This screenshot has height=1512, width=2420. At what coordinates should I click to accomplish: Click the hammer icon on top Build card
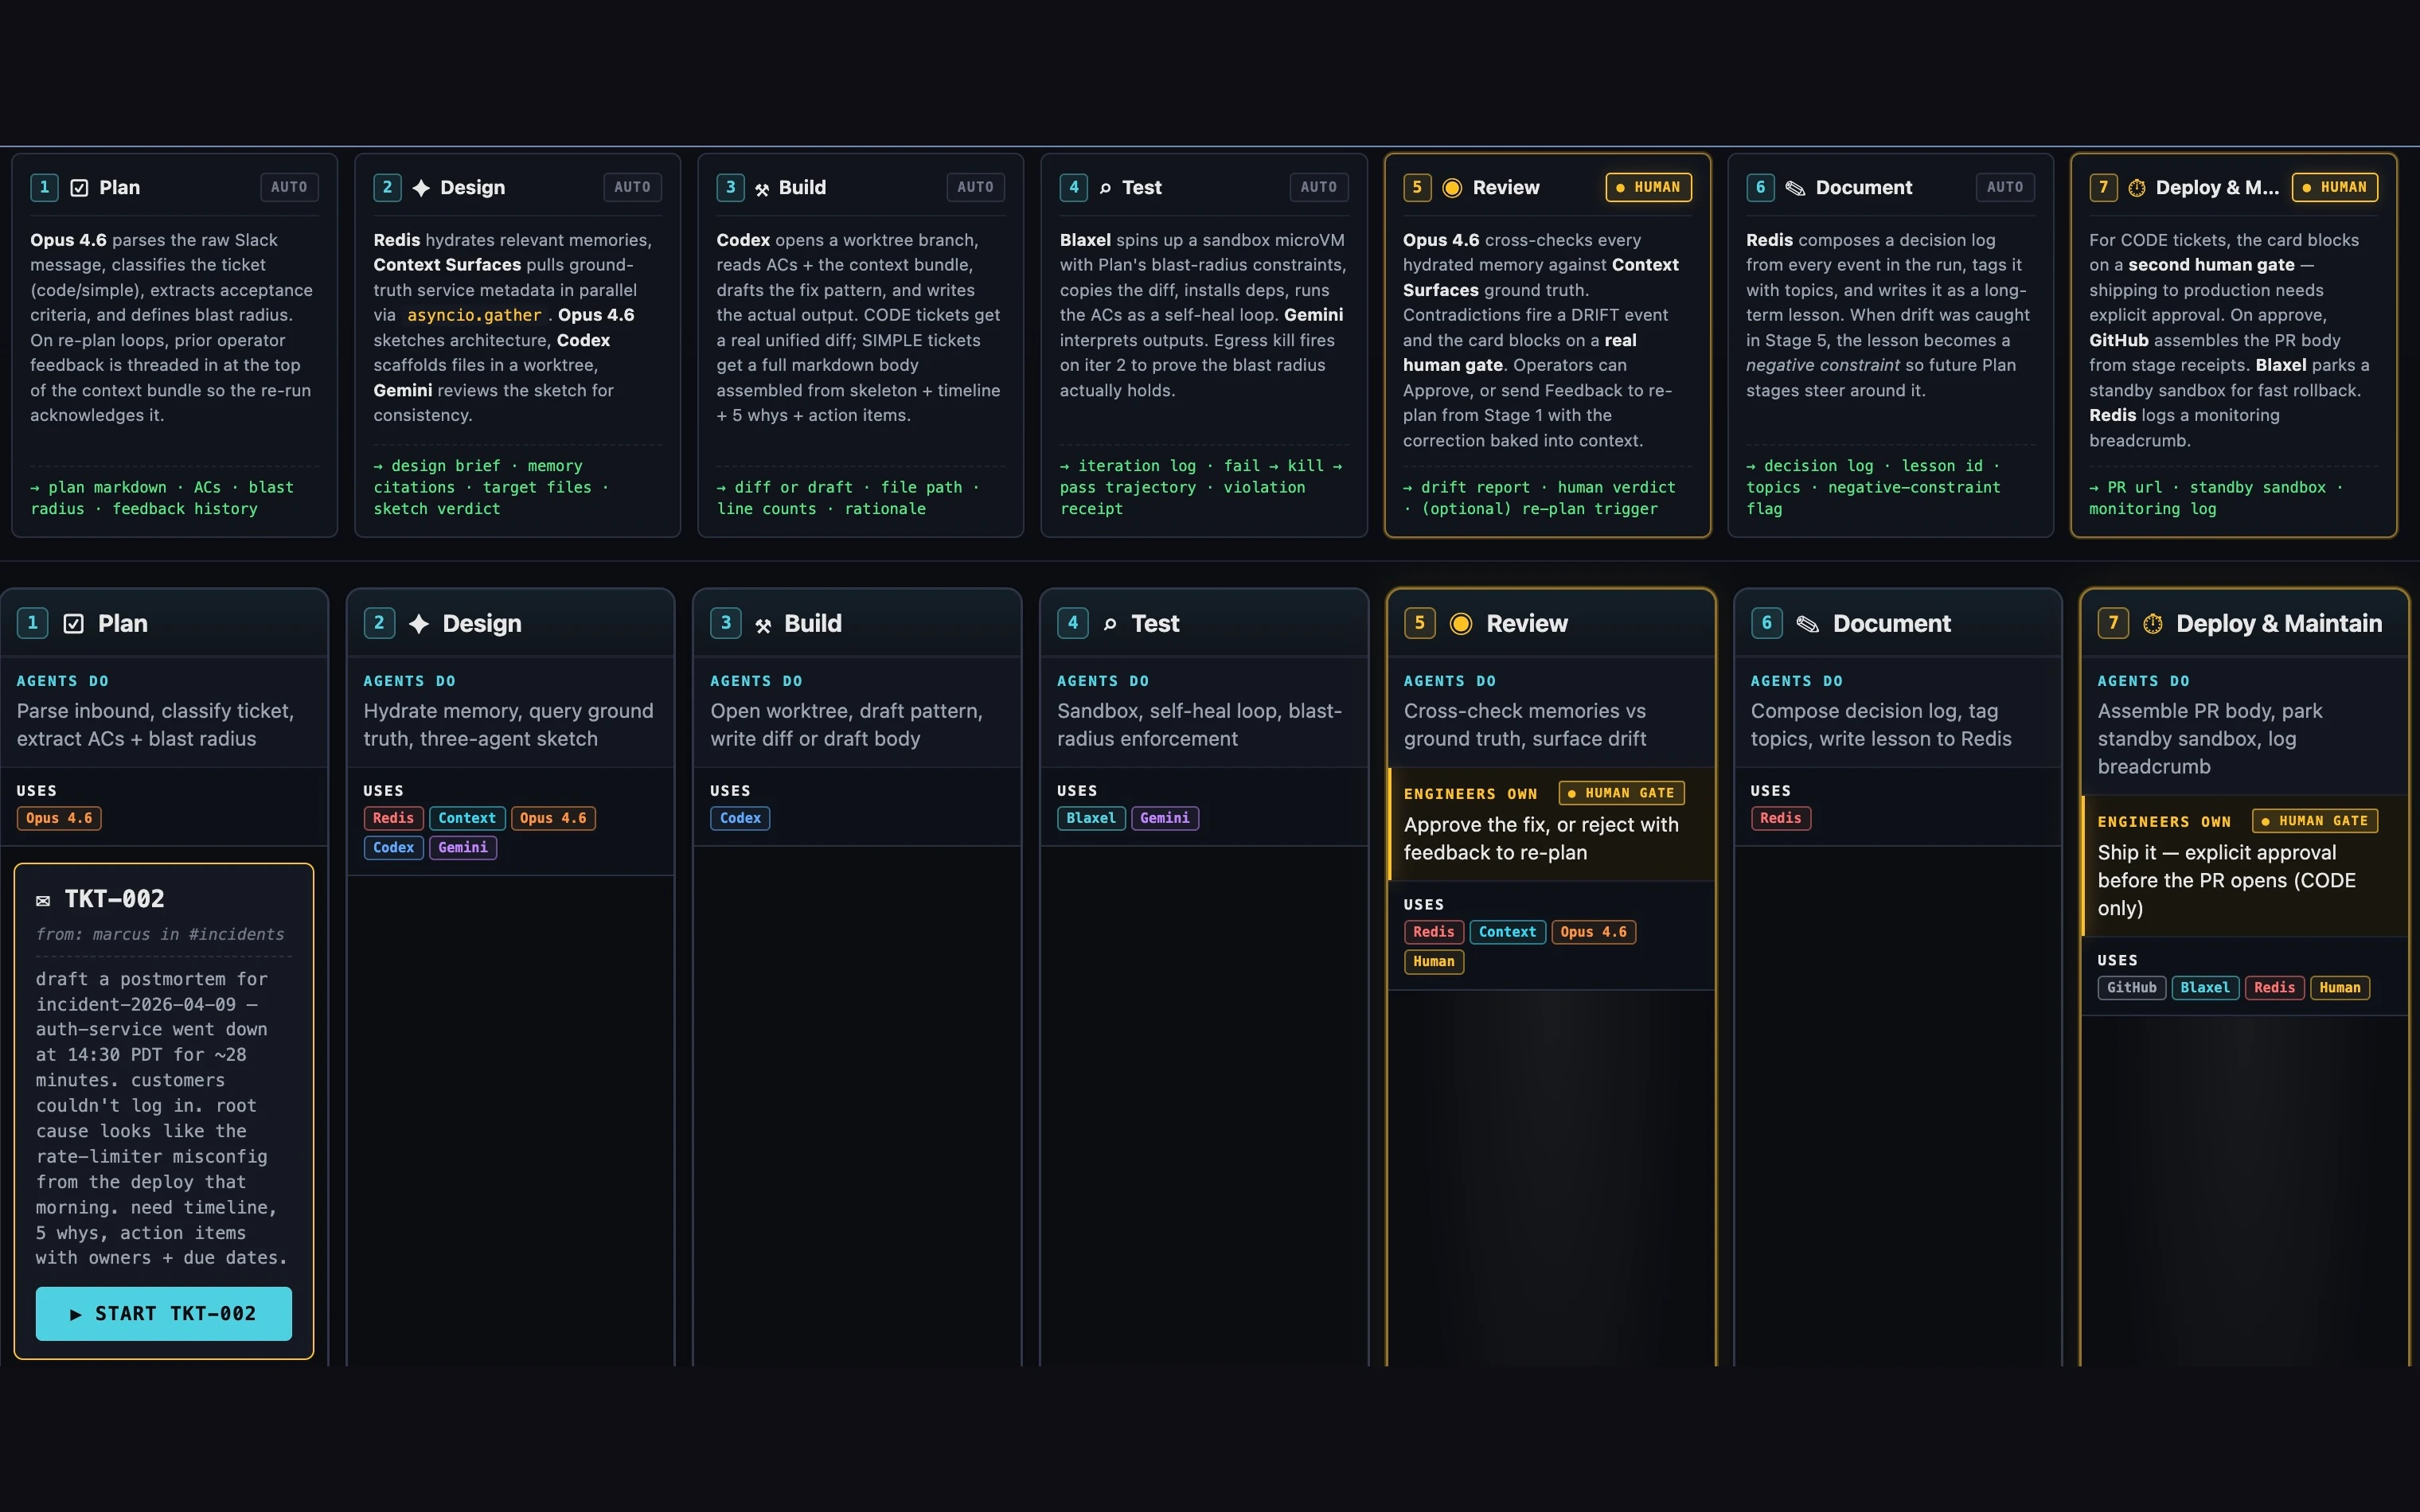click(x=762, y=189)
